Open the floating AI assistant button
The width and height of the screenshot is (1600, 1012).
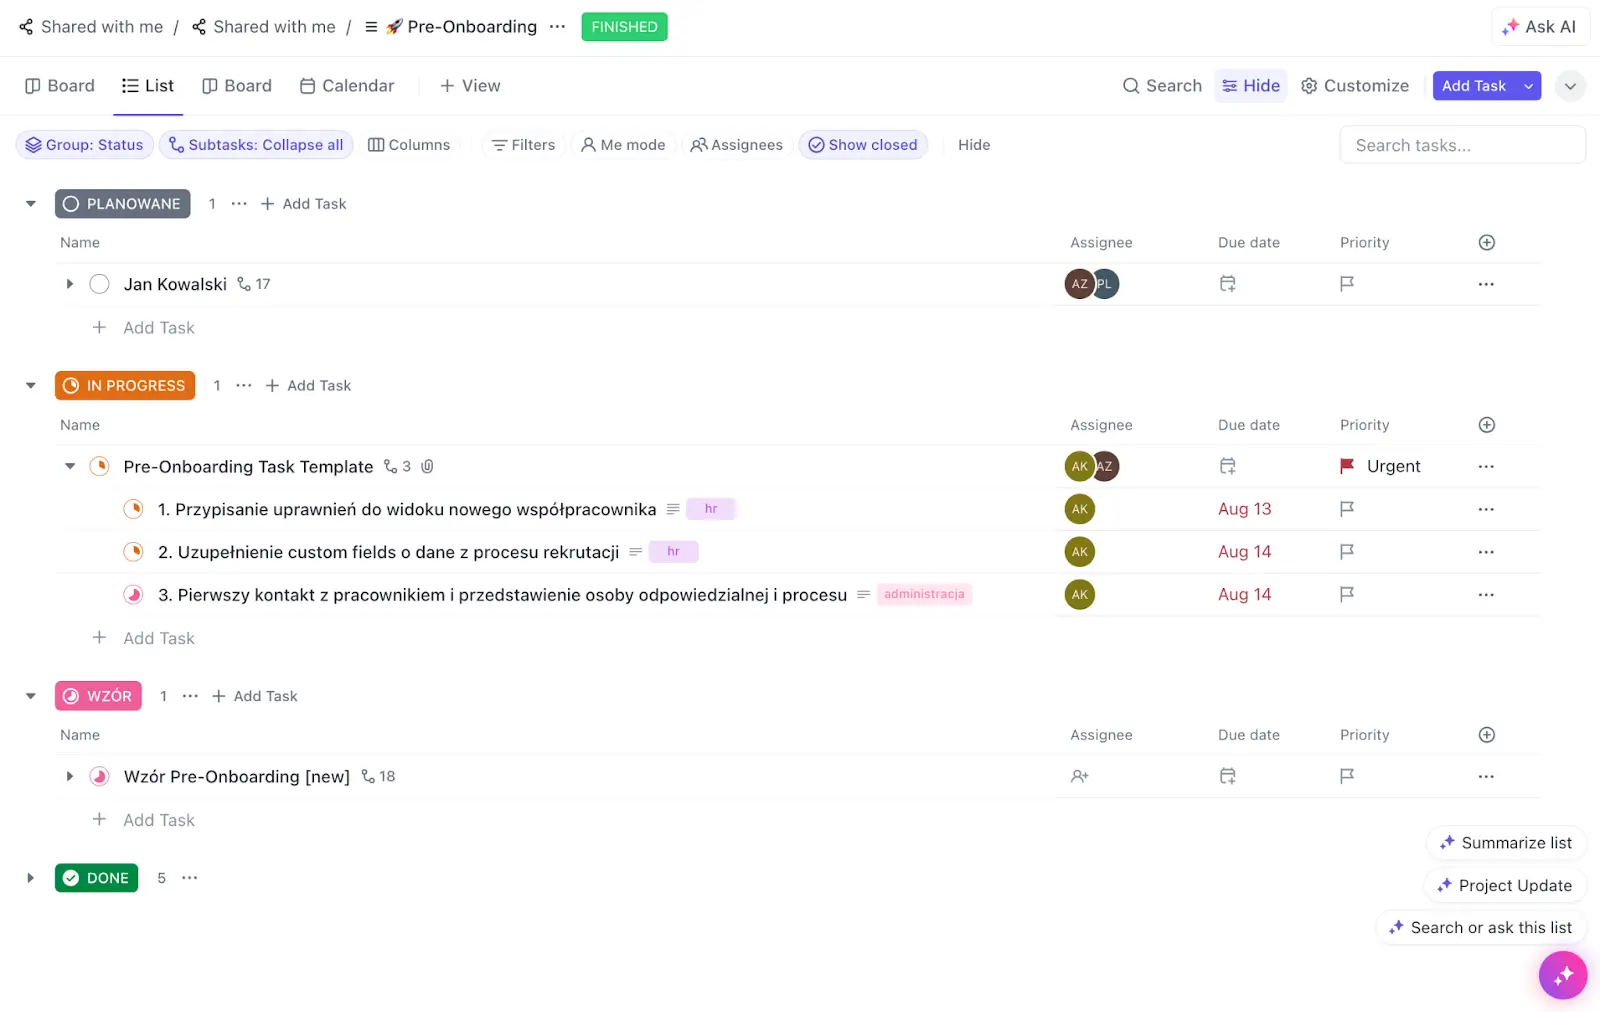click(x=1562, y=974)
